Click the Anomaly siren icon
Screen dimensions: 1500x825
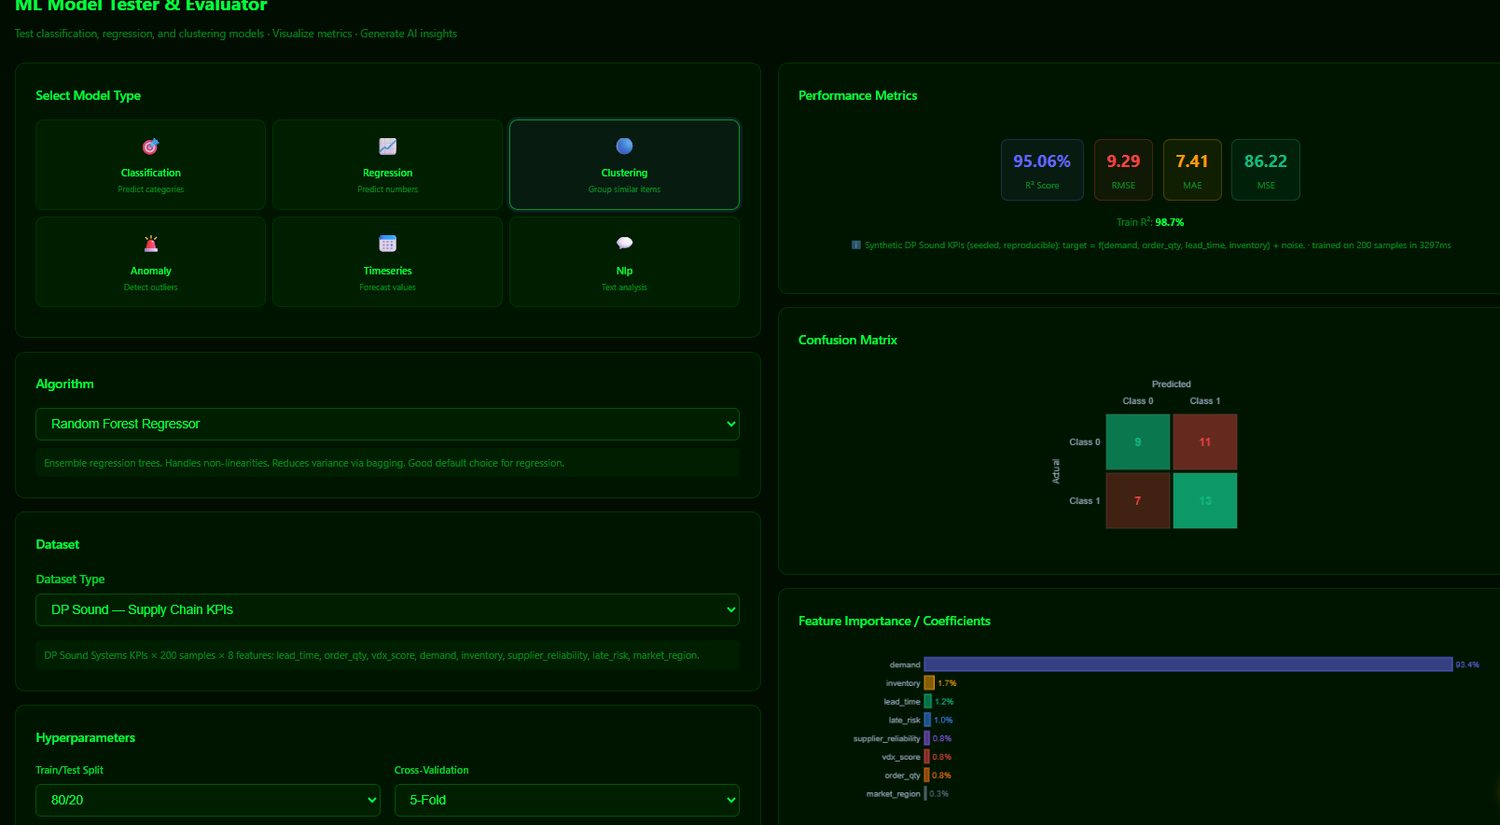(150, 243)
